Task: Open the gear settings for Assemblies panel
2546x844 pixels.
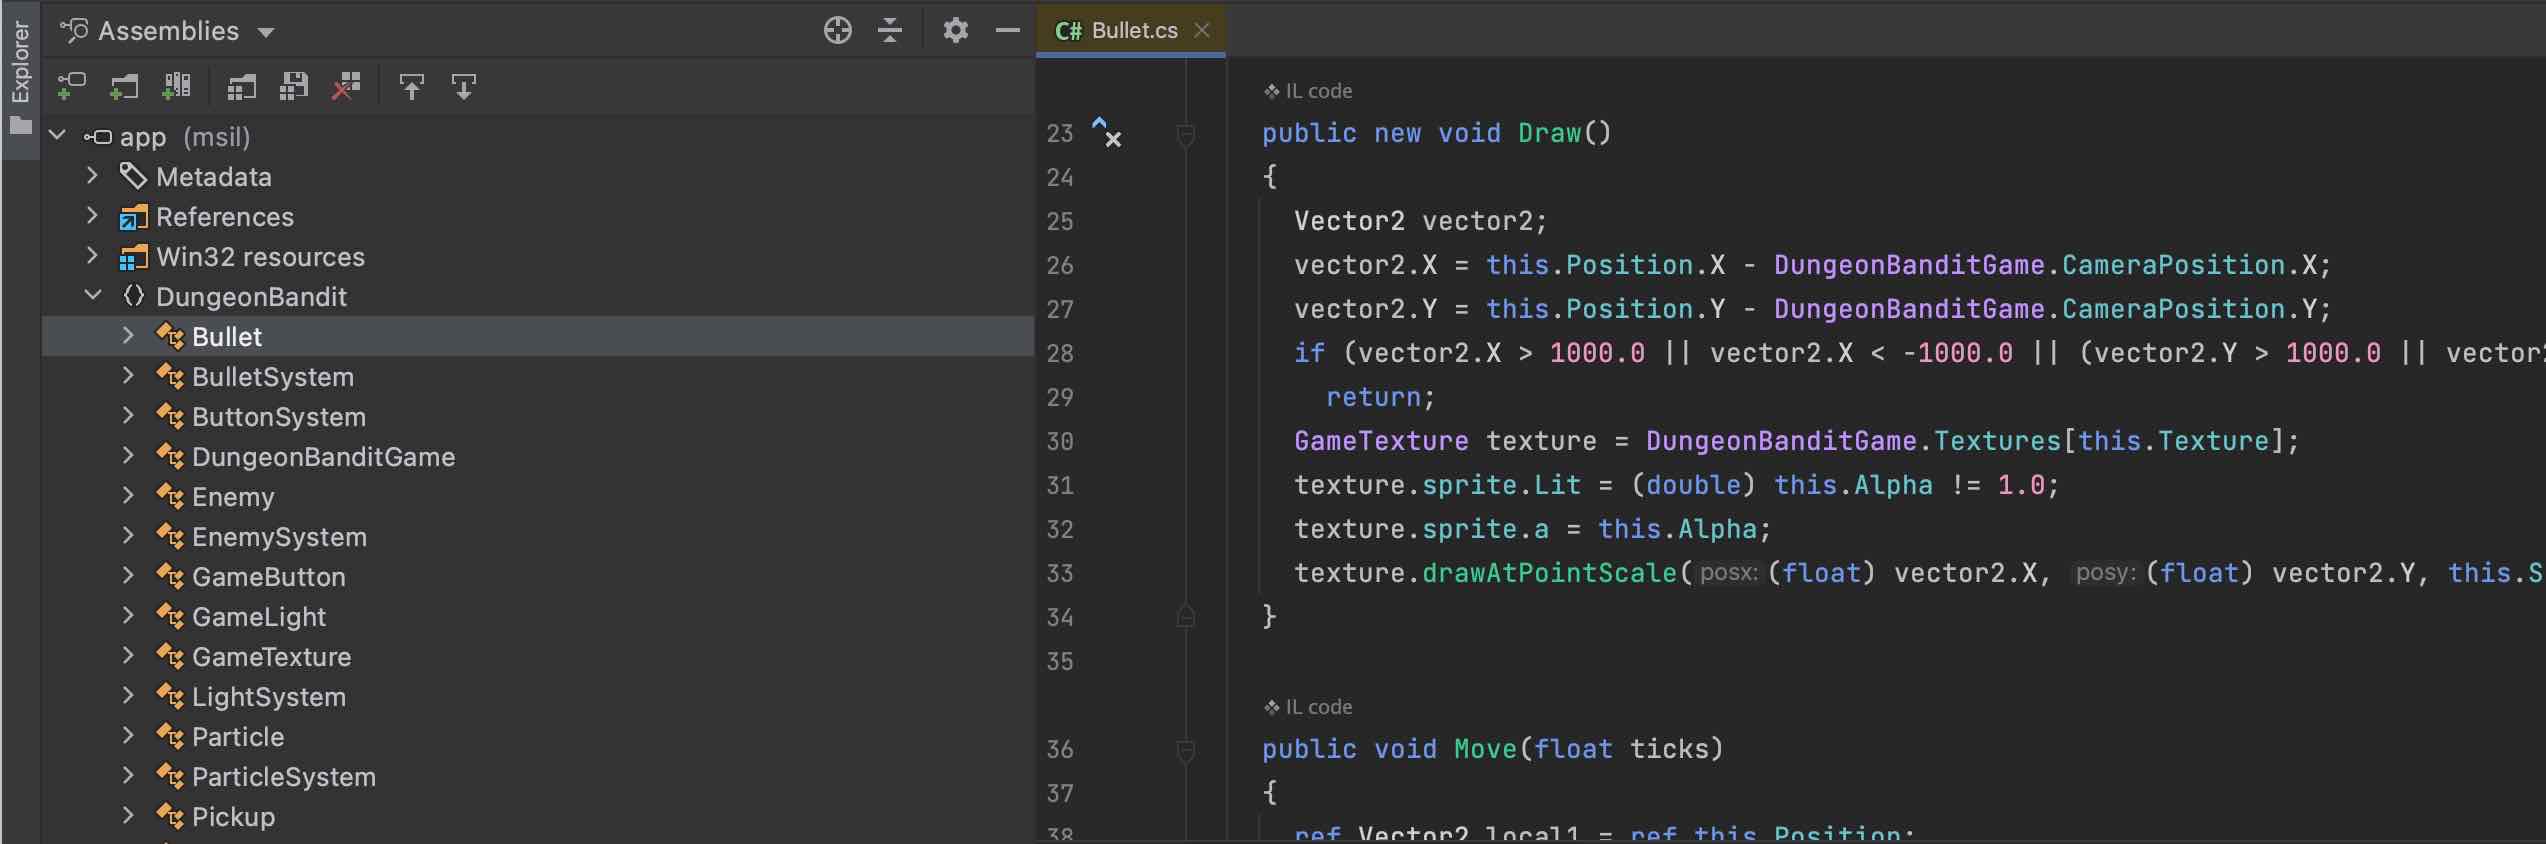Action: [x=955, y=31]
